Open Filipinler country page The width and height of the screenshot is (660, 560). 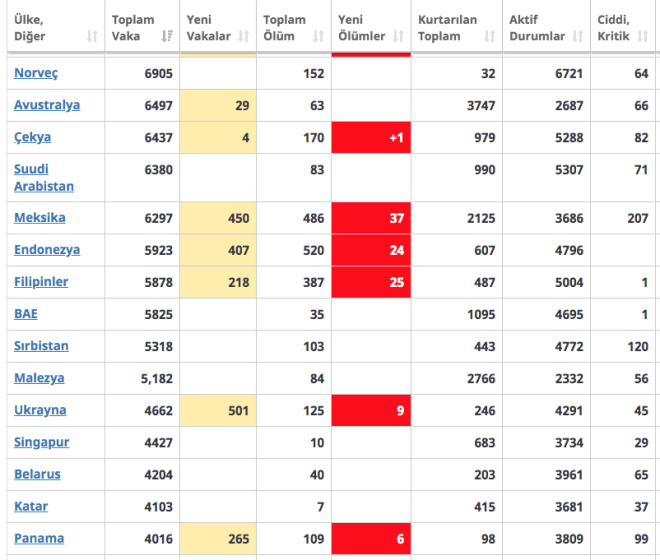[41, 282]
